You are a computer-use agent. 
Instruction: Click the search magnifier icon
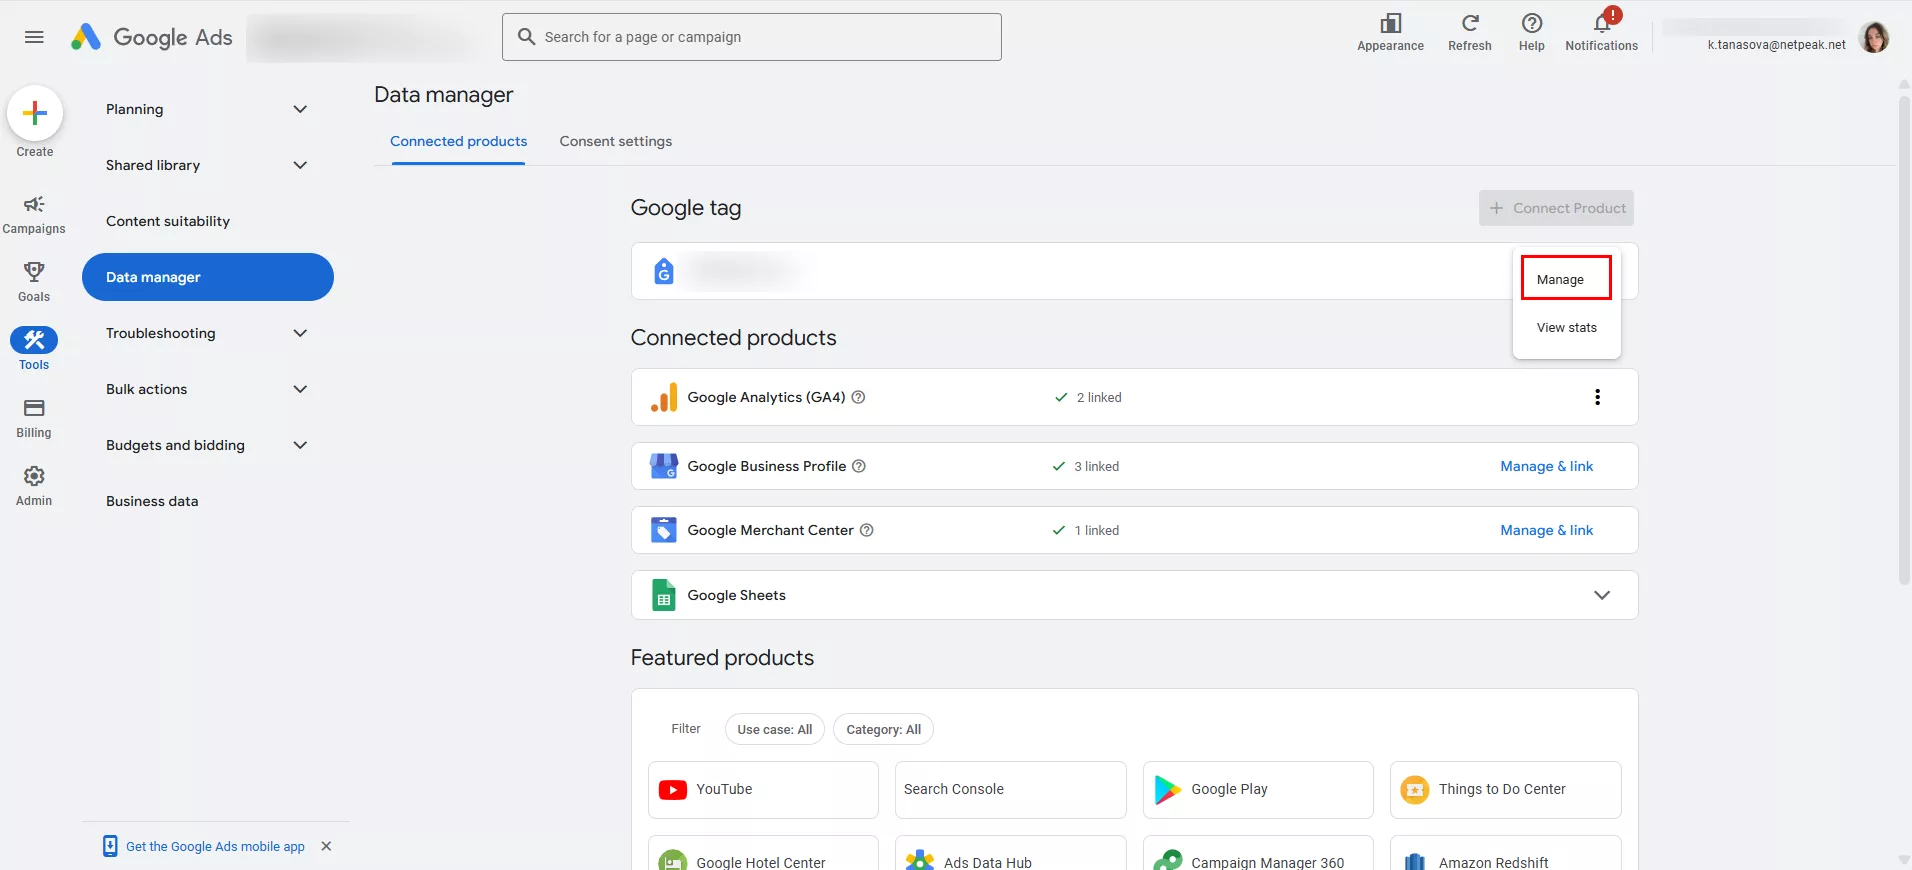(x=526, y=37)
